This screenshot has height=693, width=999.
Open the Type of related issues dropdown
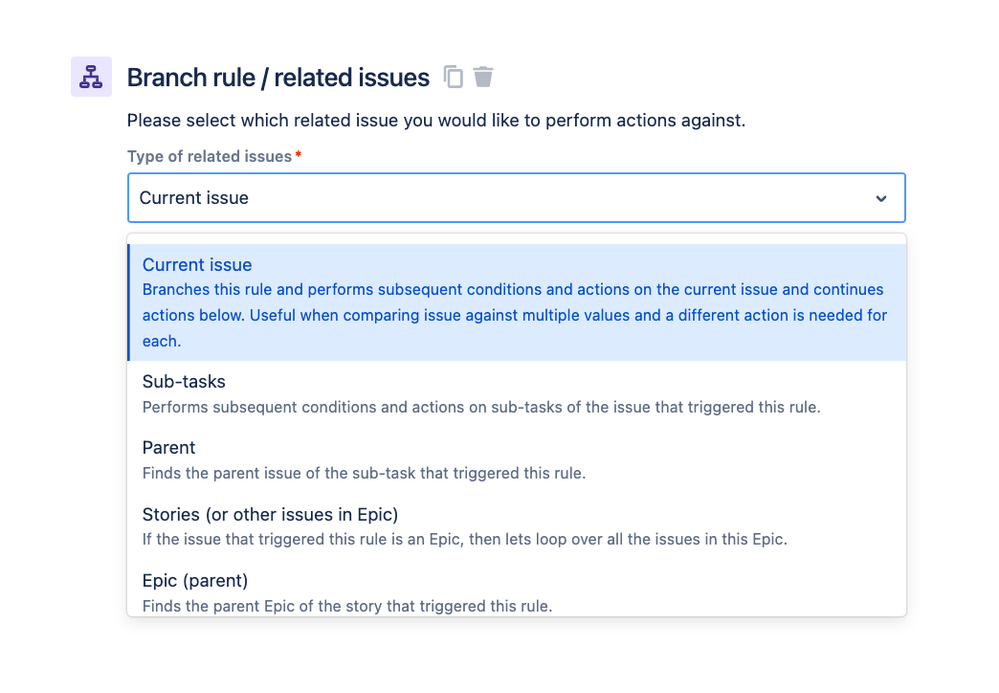515,197
